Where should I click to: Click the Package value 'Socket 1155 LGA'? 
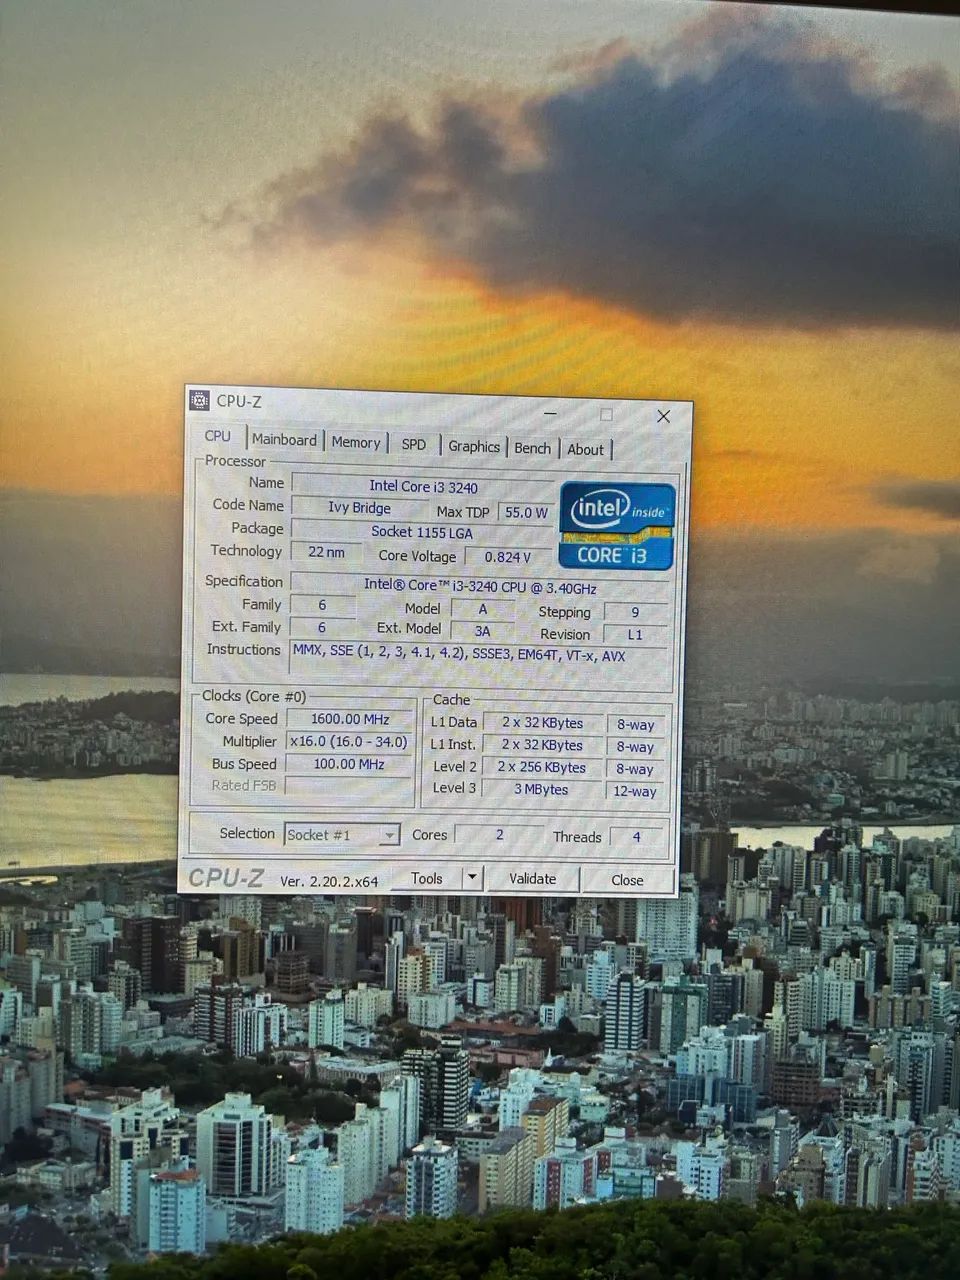coord(422,532)
